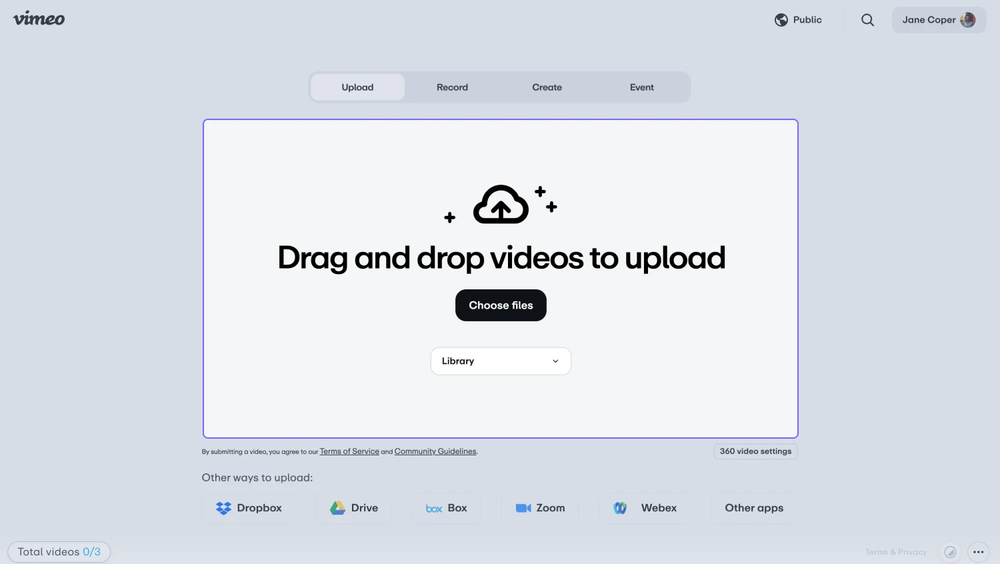Click the cloud upload icon
This screenshot has height=564, width=1000.
click(x=501, y=204)
